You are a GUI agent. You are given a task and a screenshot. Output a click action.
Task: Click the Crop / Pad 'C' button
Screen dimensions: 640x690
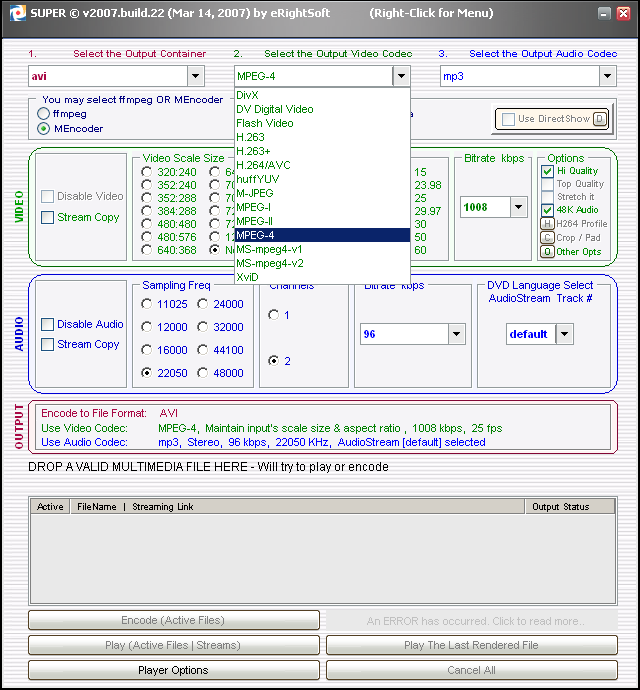click(547, 238)
